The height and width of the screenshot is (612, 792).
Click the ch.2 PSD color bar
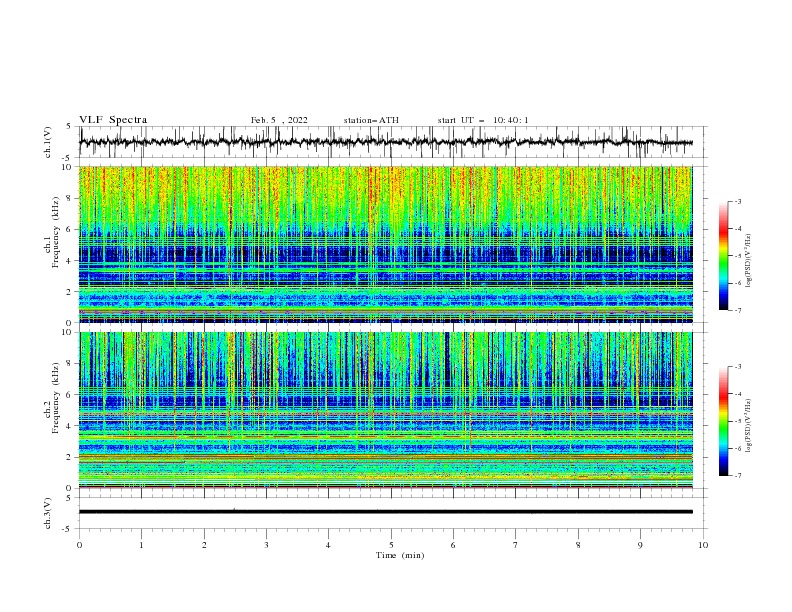pyautogui.click(x=723, y=421)
